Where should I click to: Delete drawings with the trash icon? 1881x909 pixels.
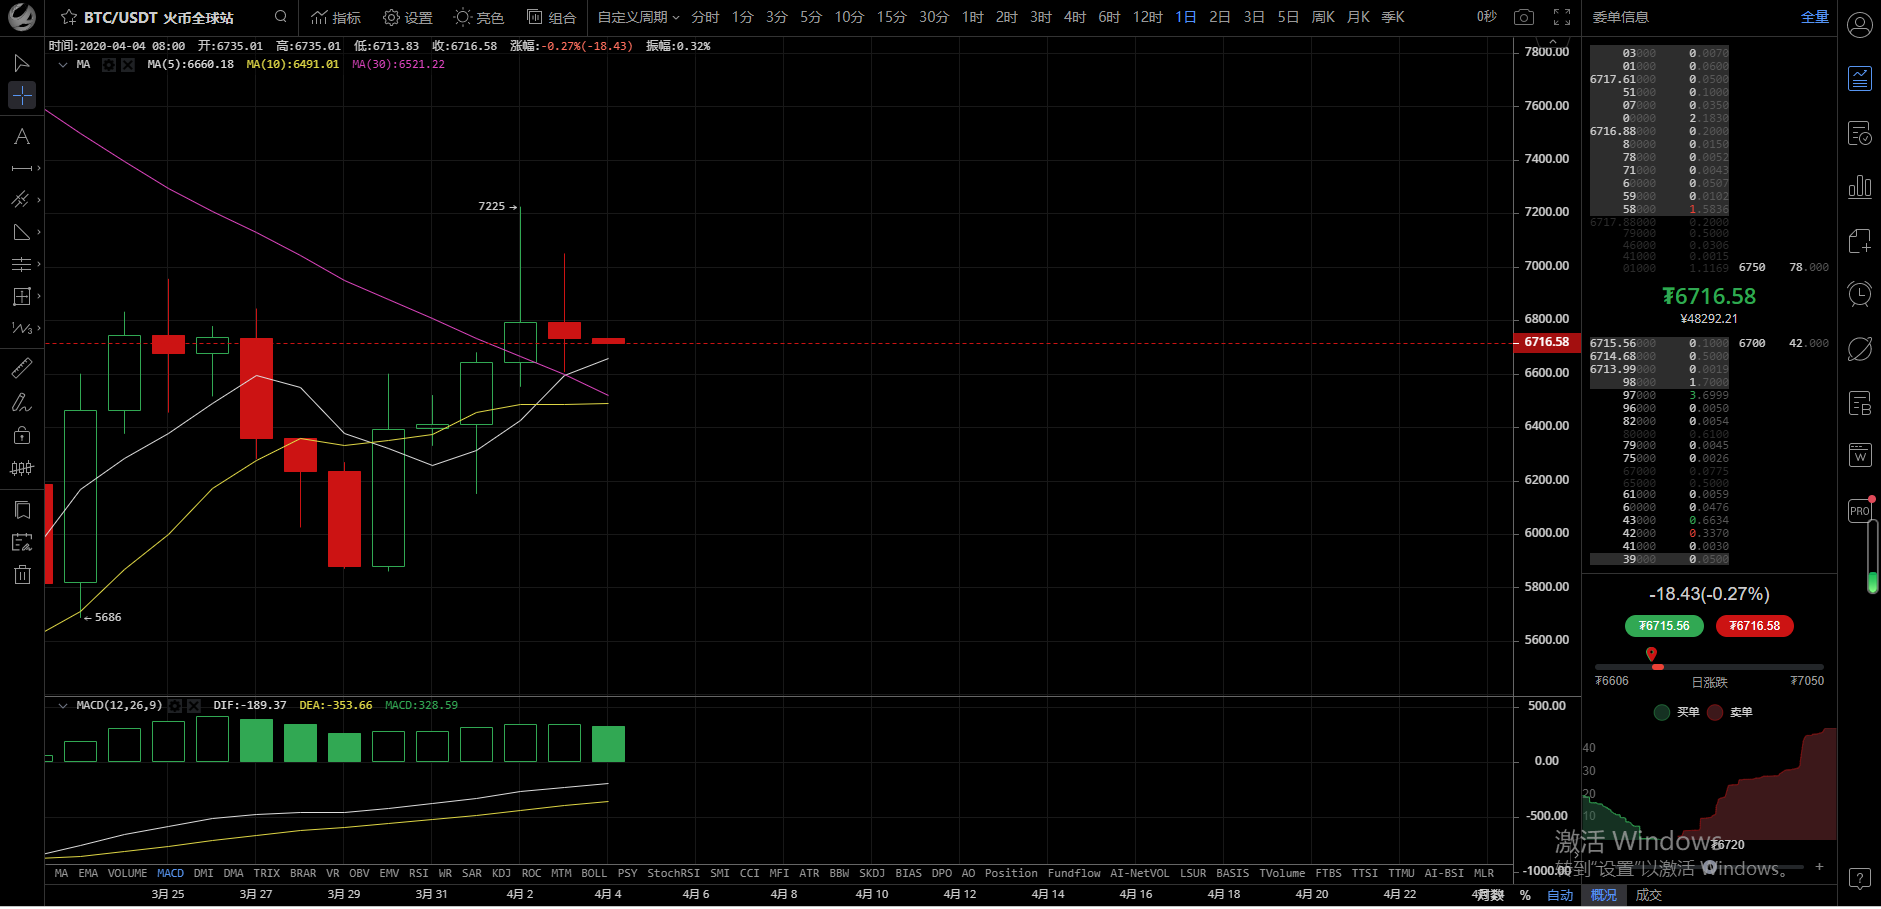click(22, 574)
